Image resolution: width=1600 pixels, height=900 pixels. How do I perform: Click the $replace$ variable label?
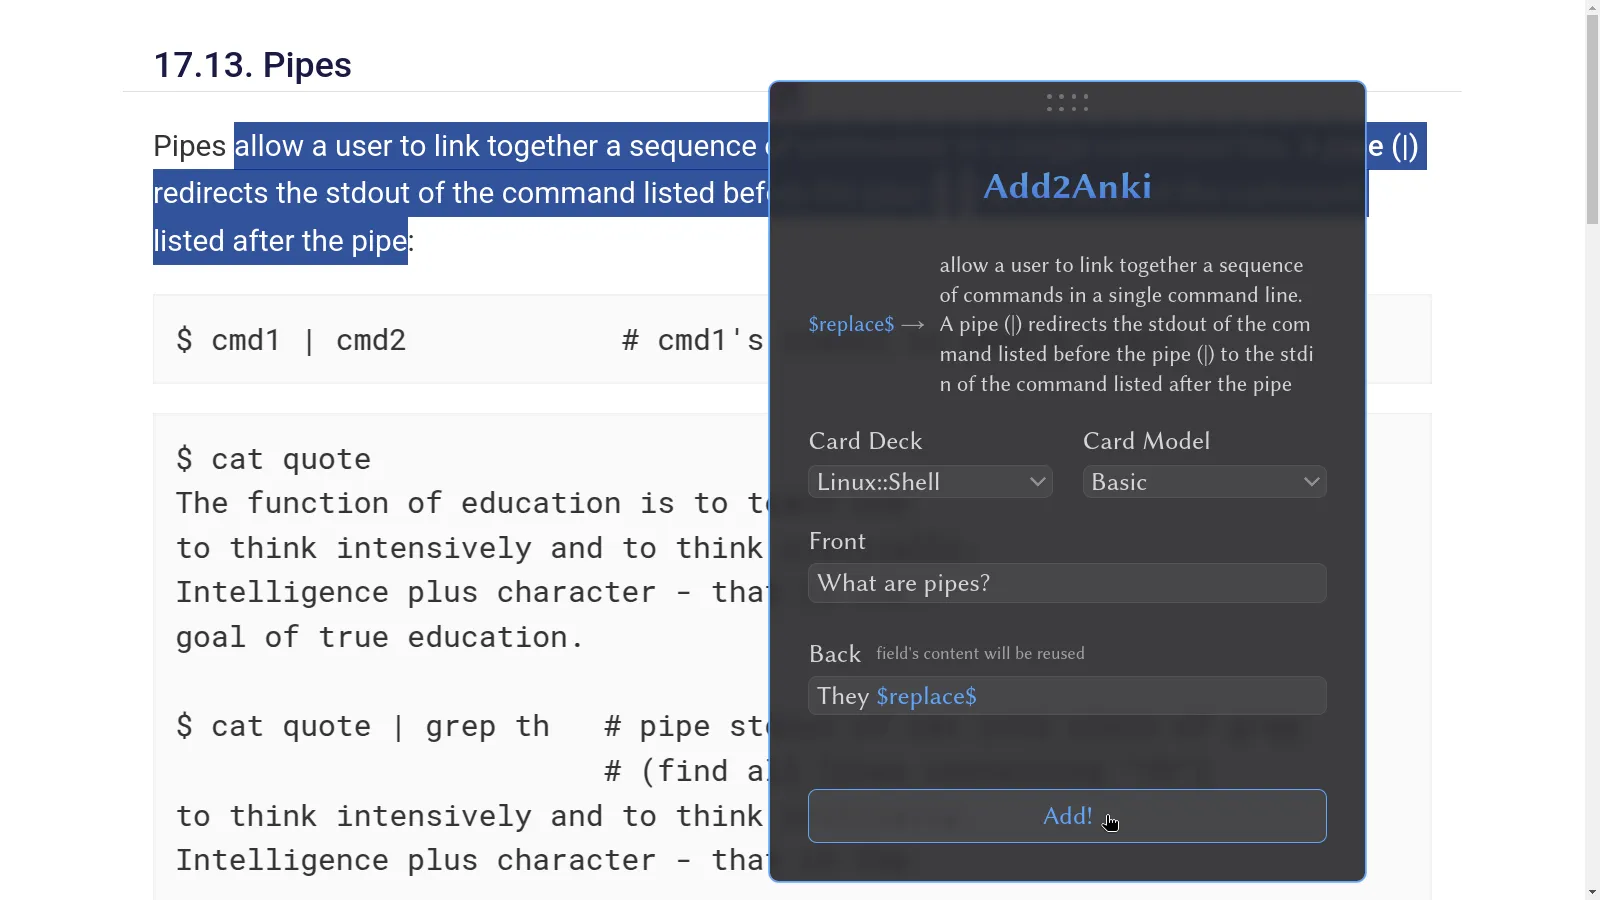pos(851,324)
